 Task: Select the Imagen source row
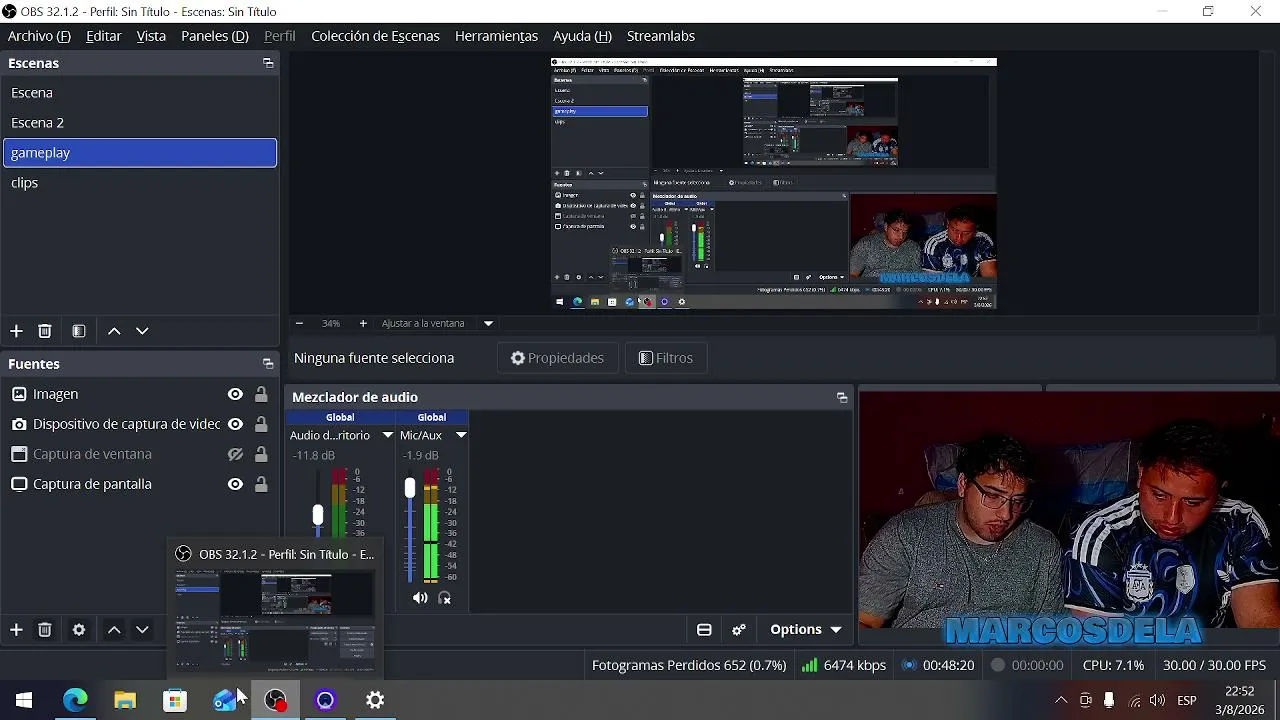point(140,394)
